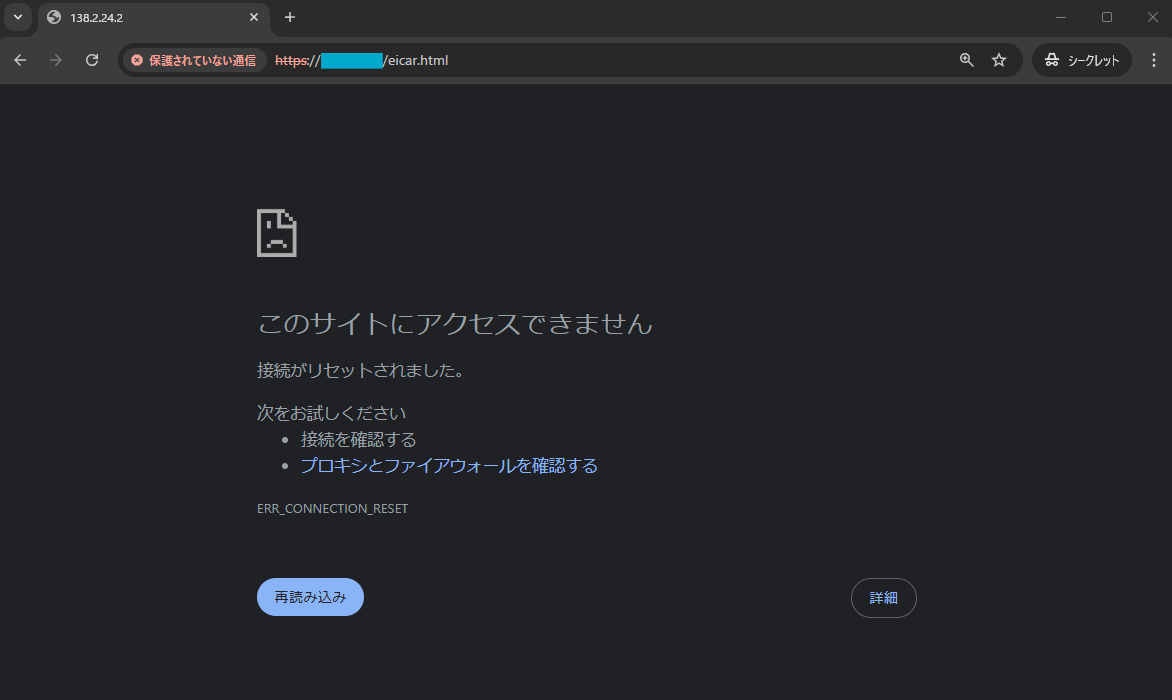Expand details with the 詳細 button
The image size is (1172, 700).
click(883, 597)
